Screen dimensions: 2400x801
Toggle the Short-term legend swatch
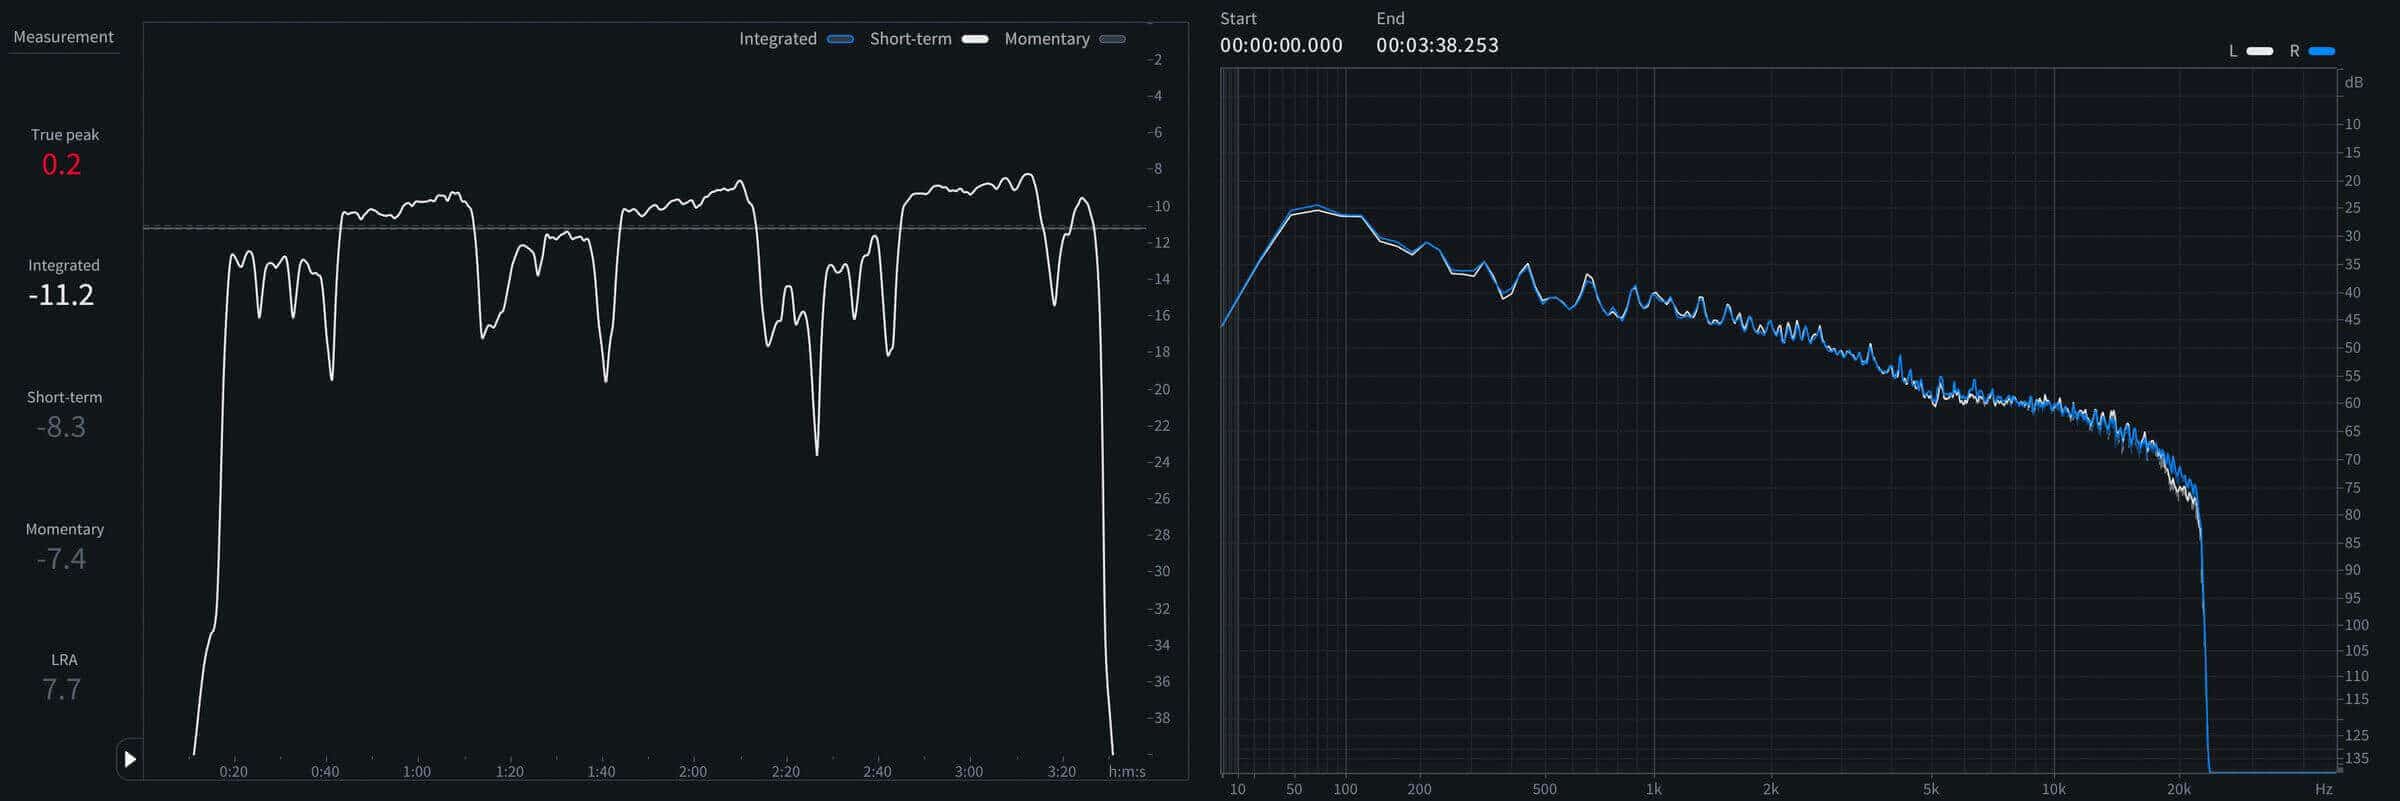click(x=975, y=39)
